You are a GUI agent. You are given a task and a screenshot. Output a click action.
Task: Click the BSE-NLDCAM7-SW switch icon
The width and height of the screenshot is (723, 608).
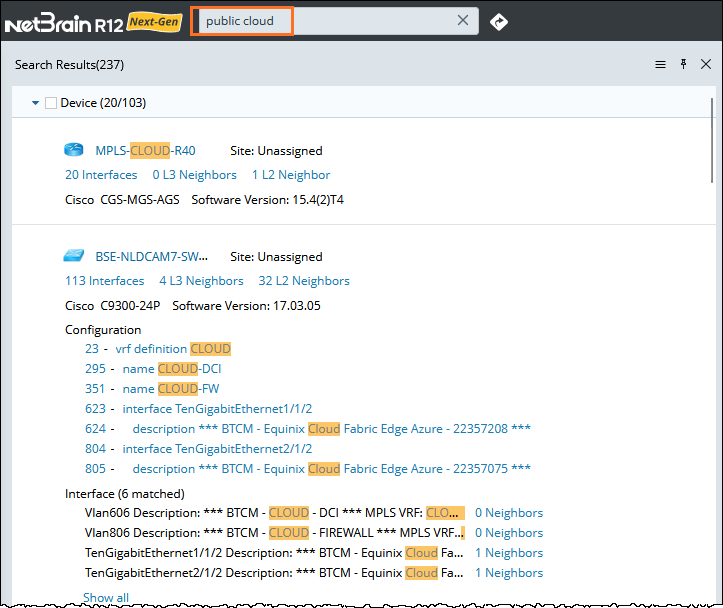[73, 255]
